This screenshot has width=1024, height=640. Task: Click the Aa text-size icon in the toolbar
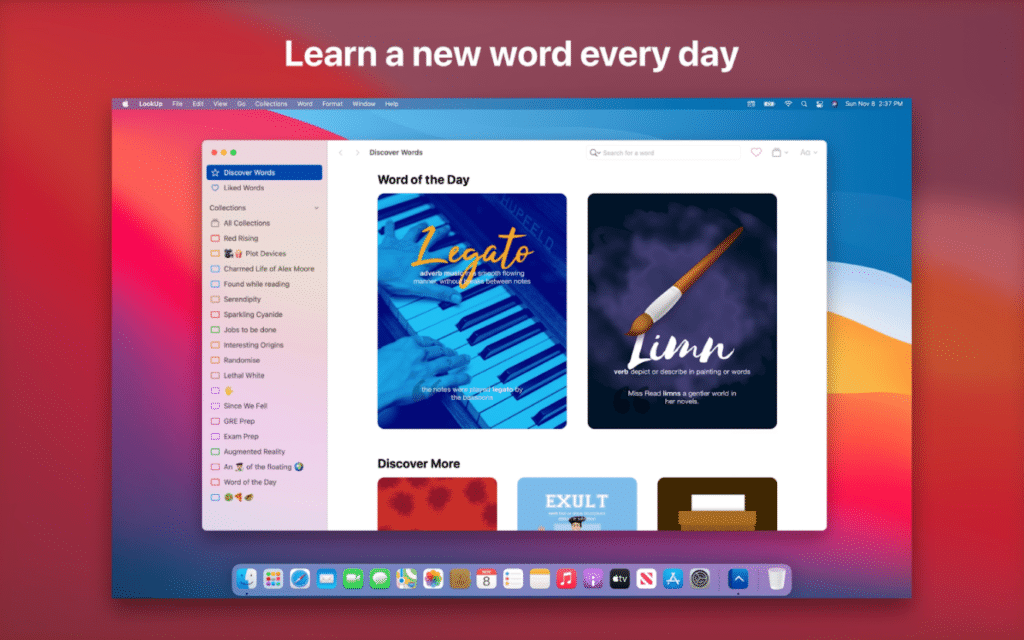pyautogui.click(x=806, y=152)
